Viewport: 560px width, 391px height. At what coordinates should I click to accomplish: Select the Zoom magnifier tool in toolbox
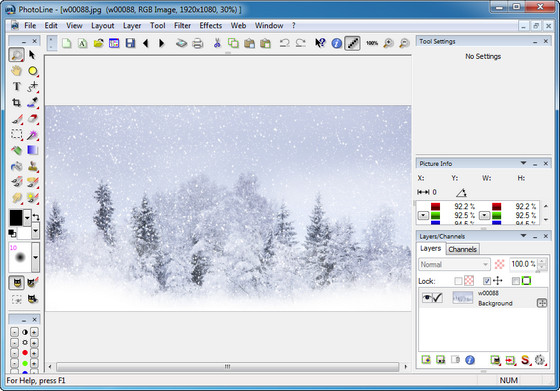tap(16, 55)
